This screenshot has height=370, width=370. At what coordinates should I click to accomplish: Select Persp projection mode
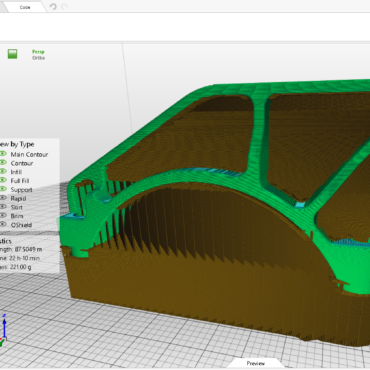[38, 52]
